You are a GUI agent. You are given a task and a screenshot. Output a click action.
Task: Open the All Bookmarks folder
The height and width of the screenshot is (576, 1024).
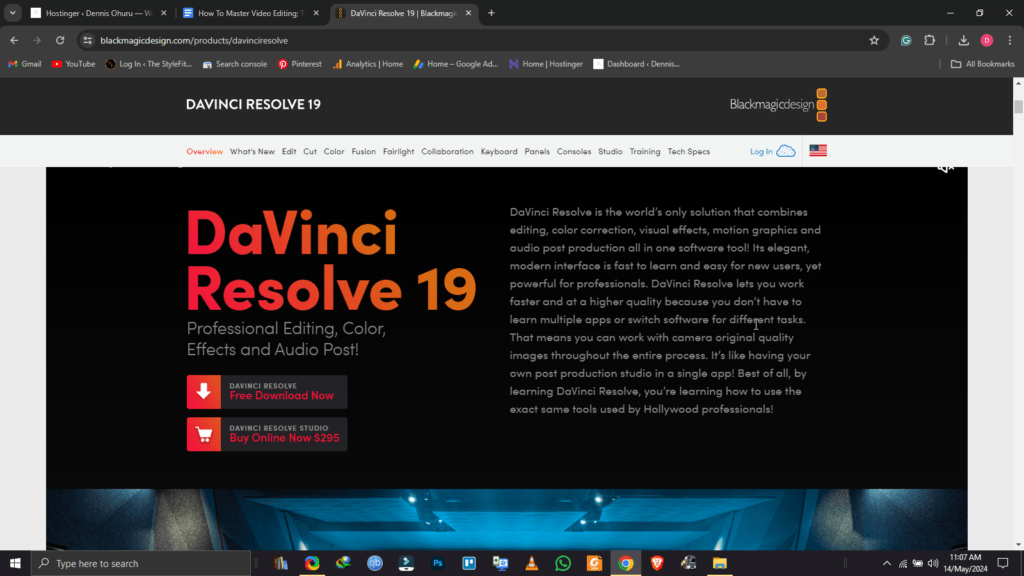pyautogui.click(x=982, y=64)
